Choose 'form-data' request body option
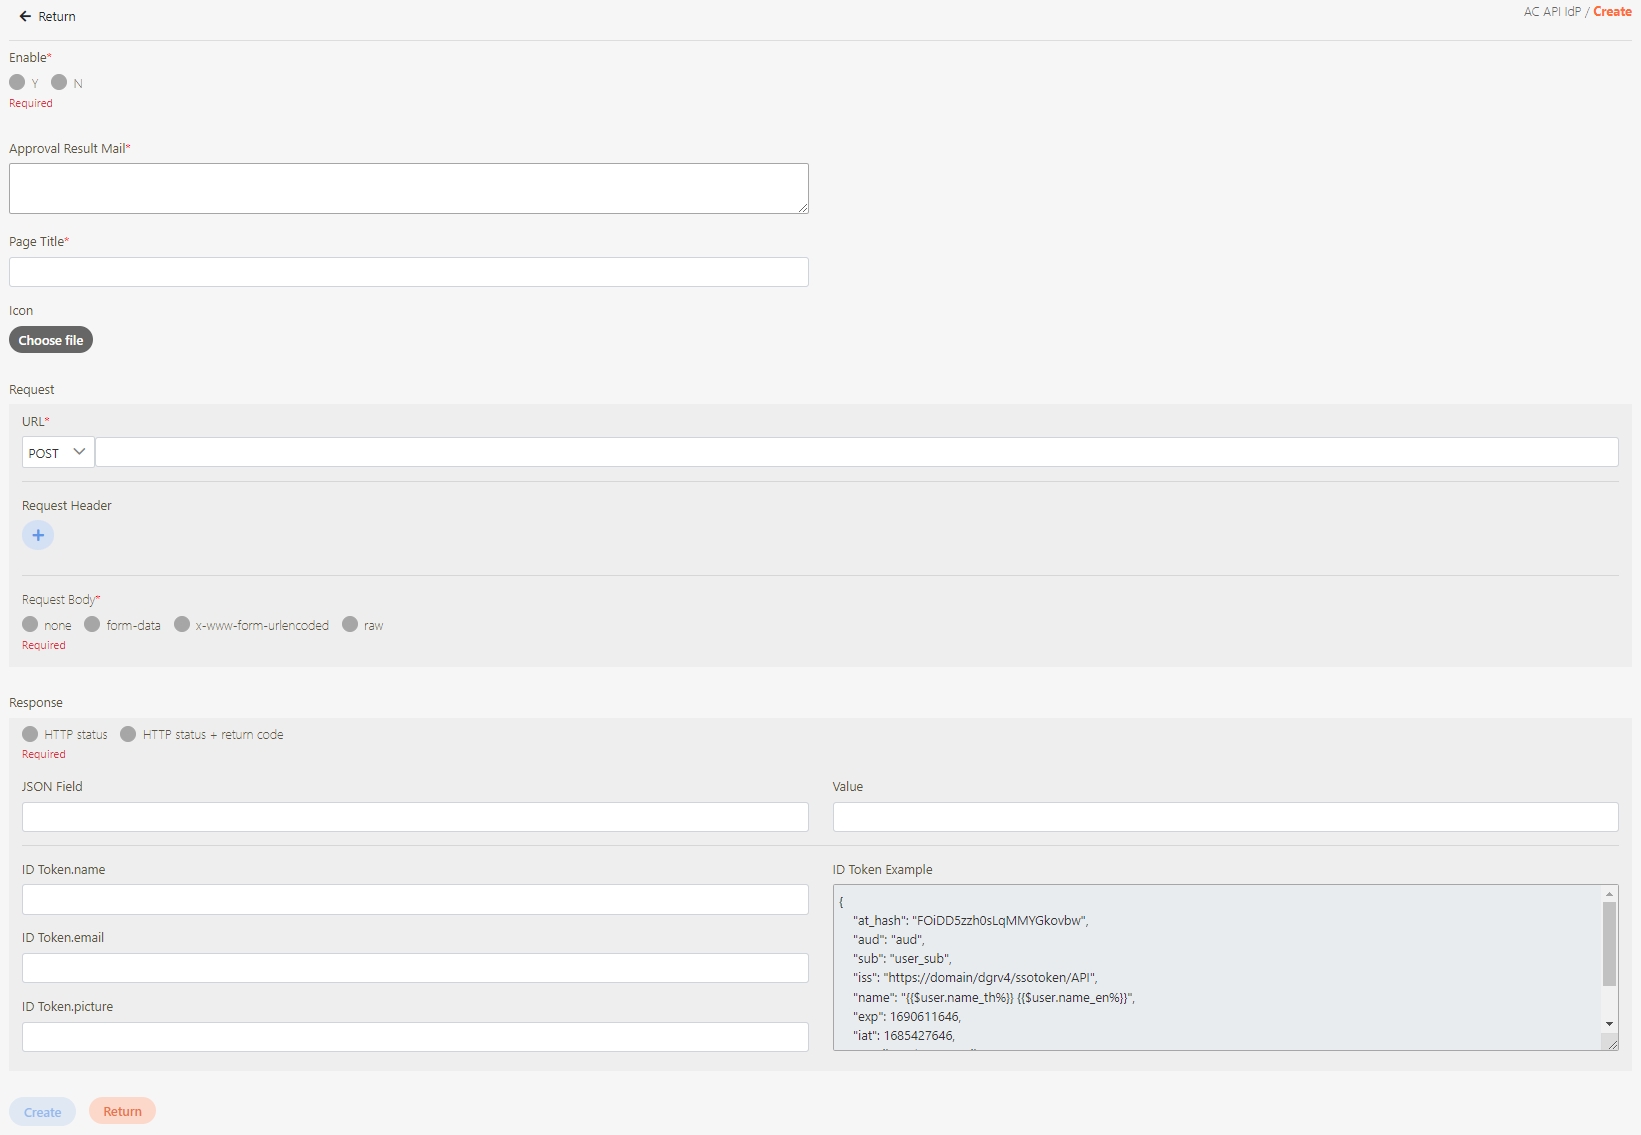 pyautogui.click(x=92, y=624)
